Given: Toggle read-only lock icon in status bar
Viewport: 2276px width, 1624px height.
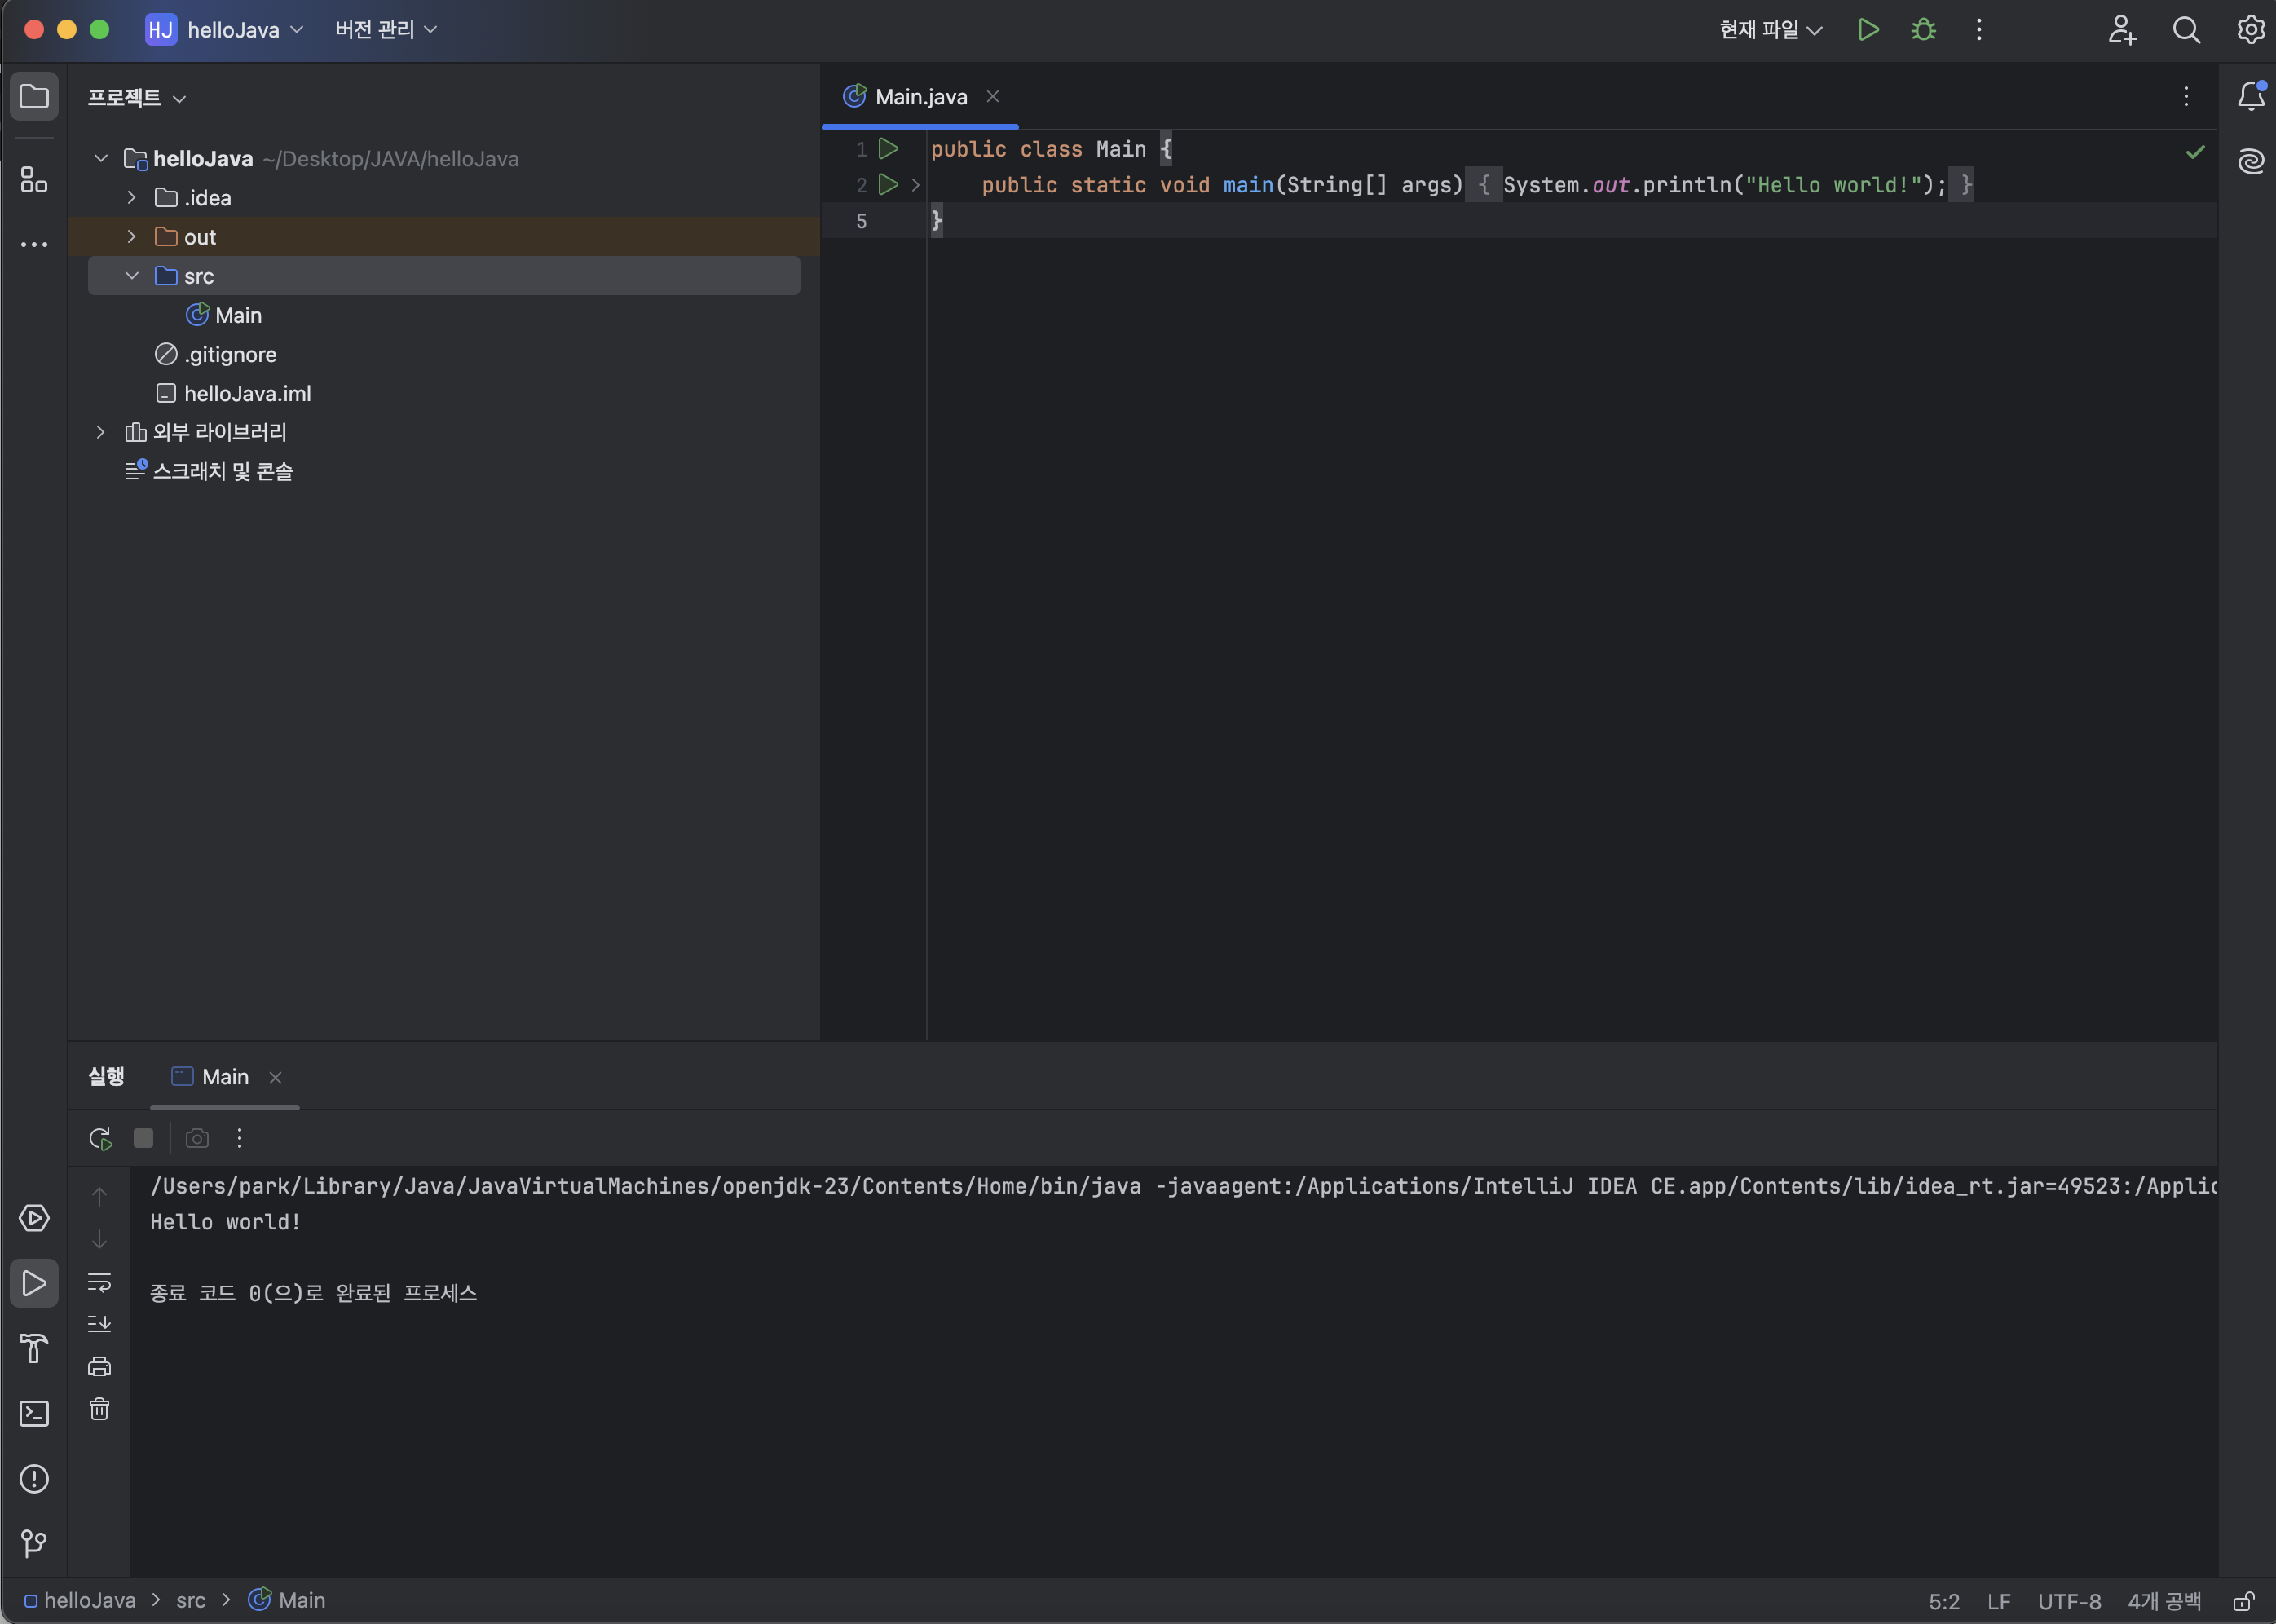Looking at the screenshot, I should tap(2243, 1601).
